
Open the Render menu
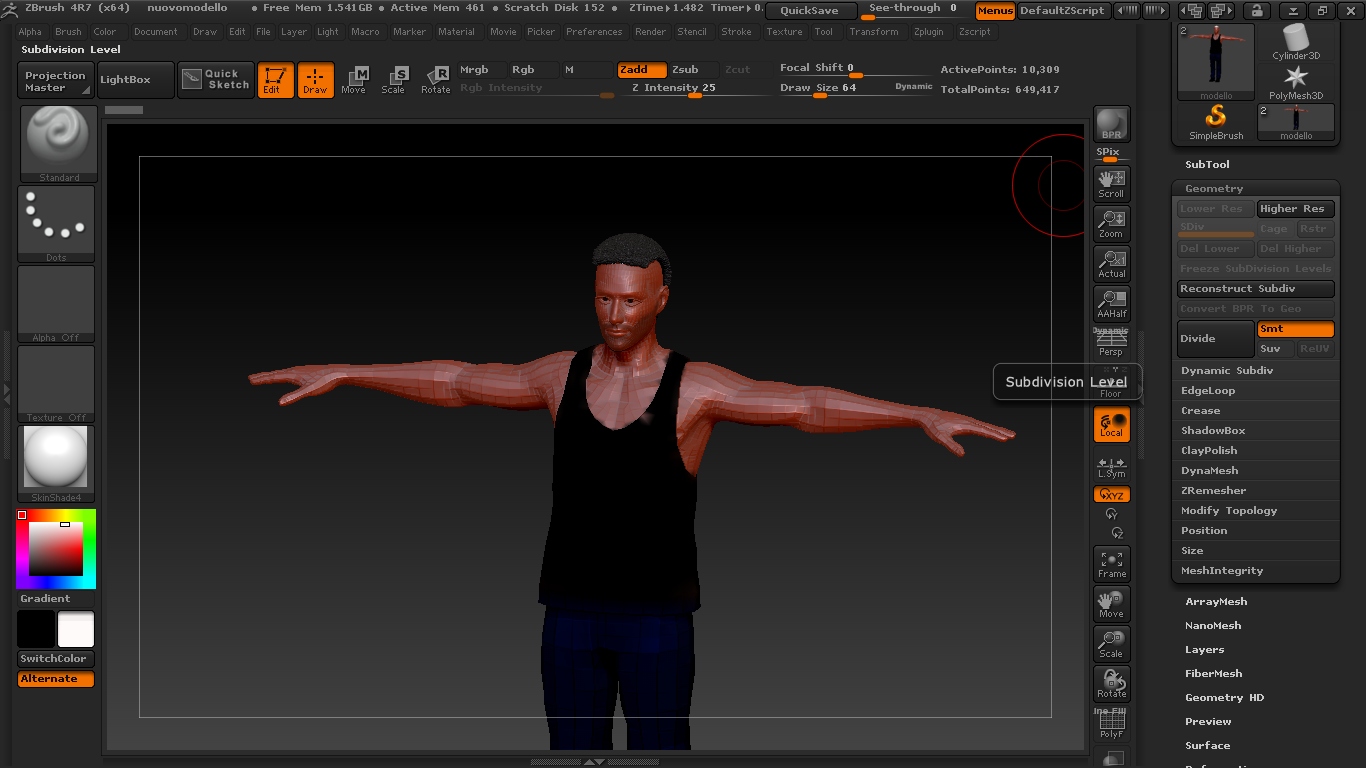[x=650, y=32]
